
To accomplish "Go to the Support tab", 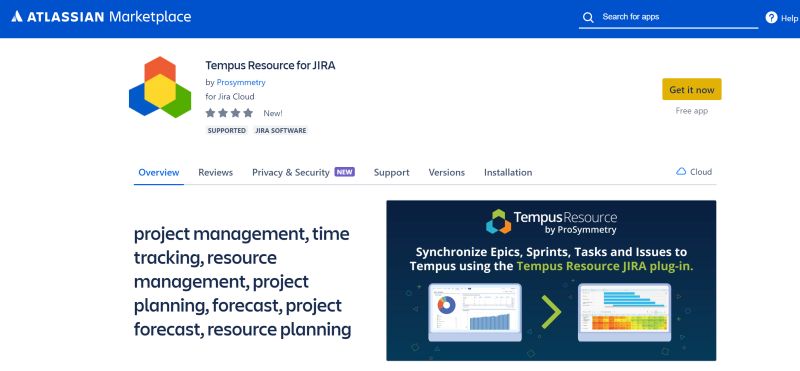I will pyautogui.click(x=391, y=172).
